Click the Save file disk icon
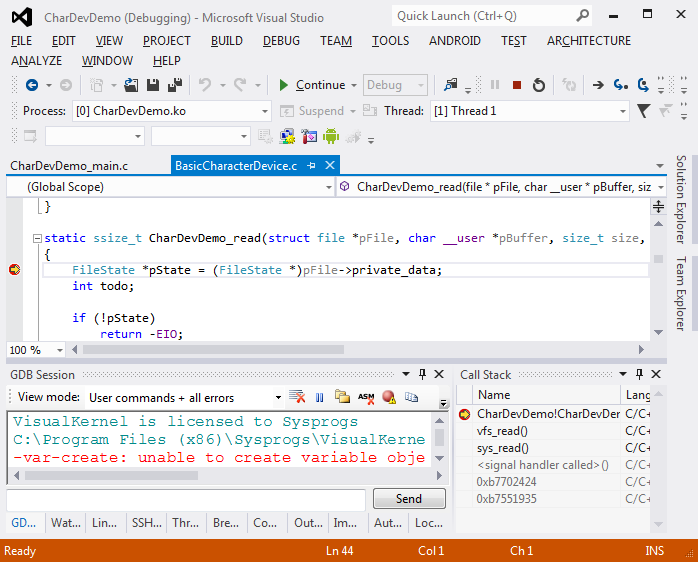The height and width of the screenshot is (562, 698). [x=153, y=85]
